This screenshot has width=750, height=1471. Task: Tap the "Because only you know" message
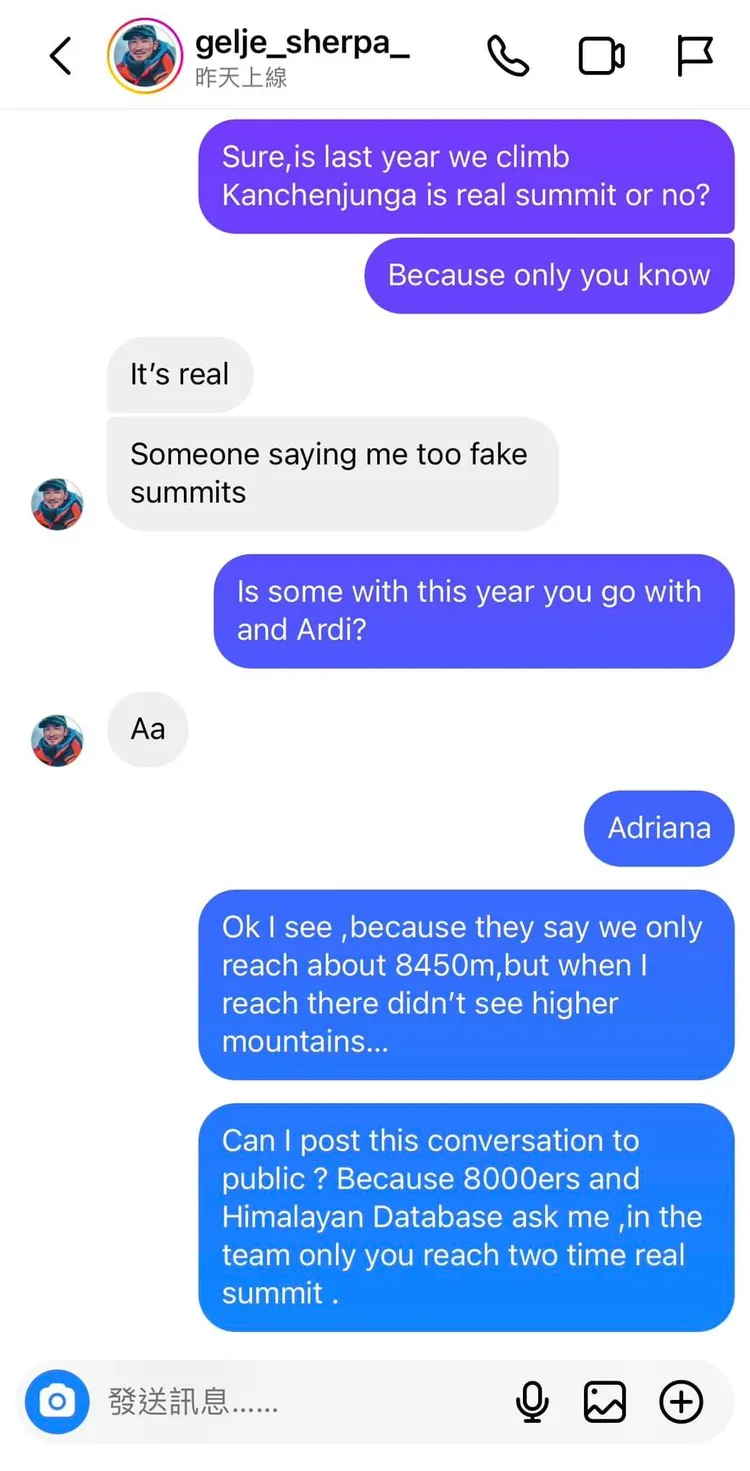pyautogui.click(x=549, y=275)
